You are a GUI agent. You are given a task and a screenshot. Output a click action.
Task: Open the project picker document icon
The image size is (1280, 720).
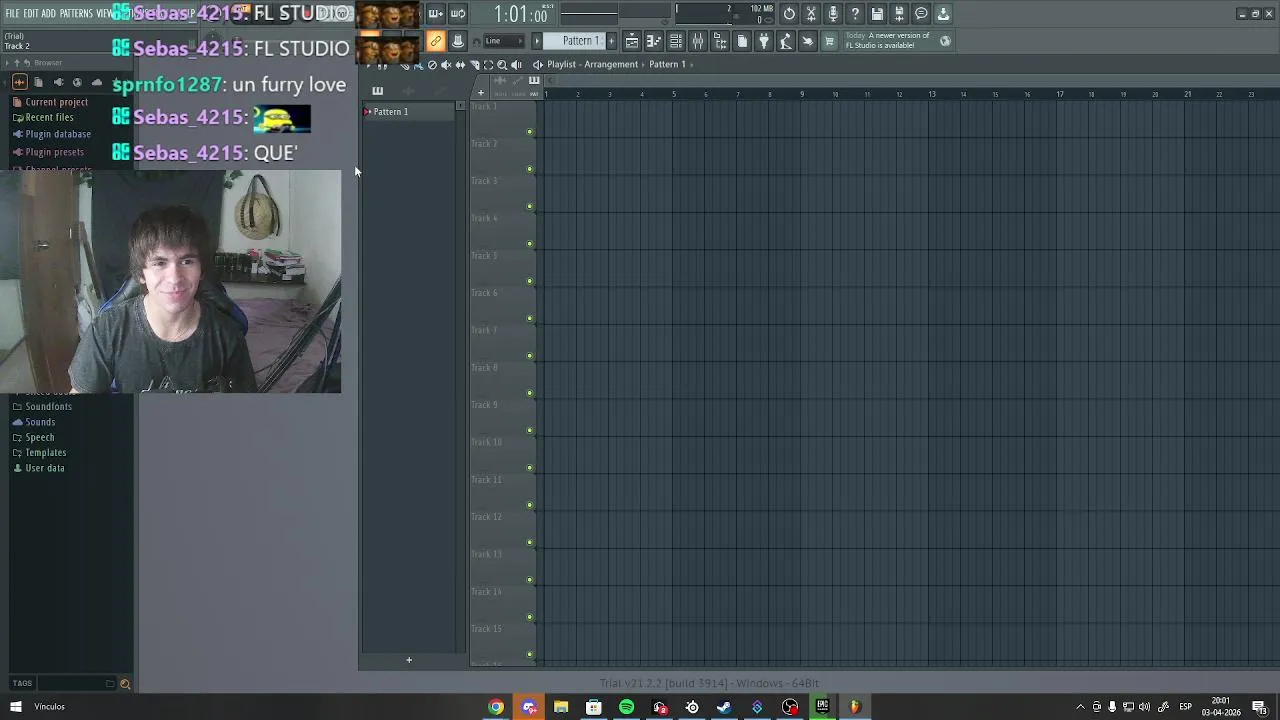(742, 41)
